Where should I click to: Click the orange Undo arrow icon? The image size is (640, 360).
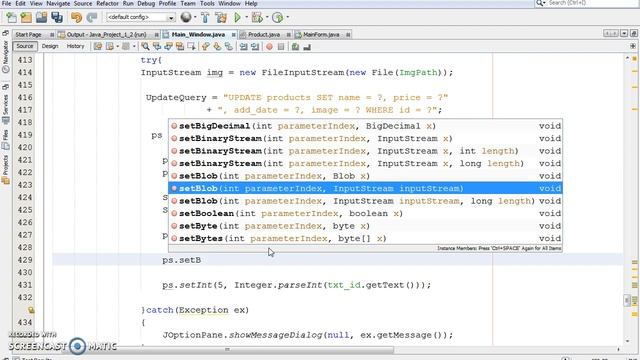(x=76, y=17)
